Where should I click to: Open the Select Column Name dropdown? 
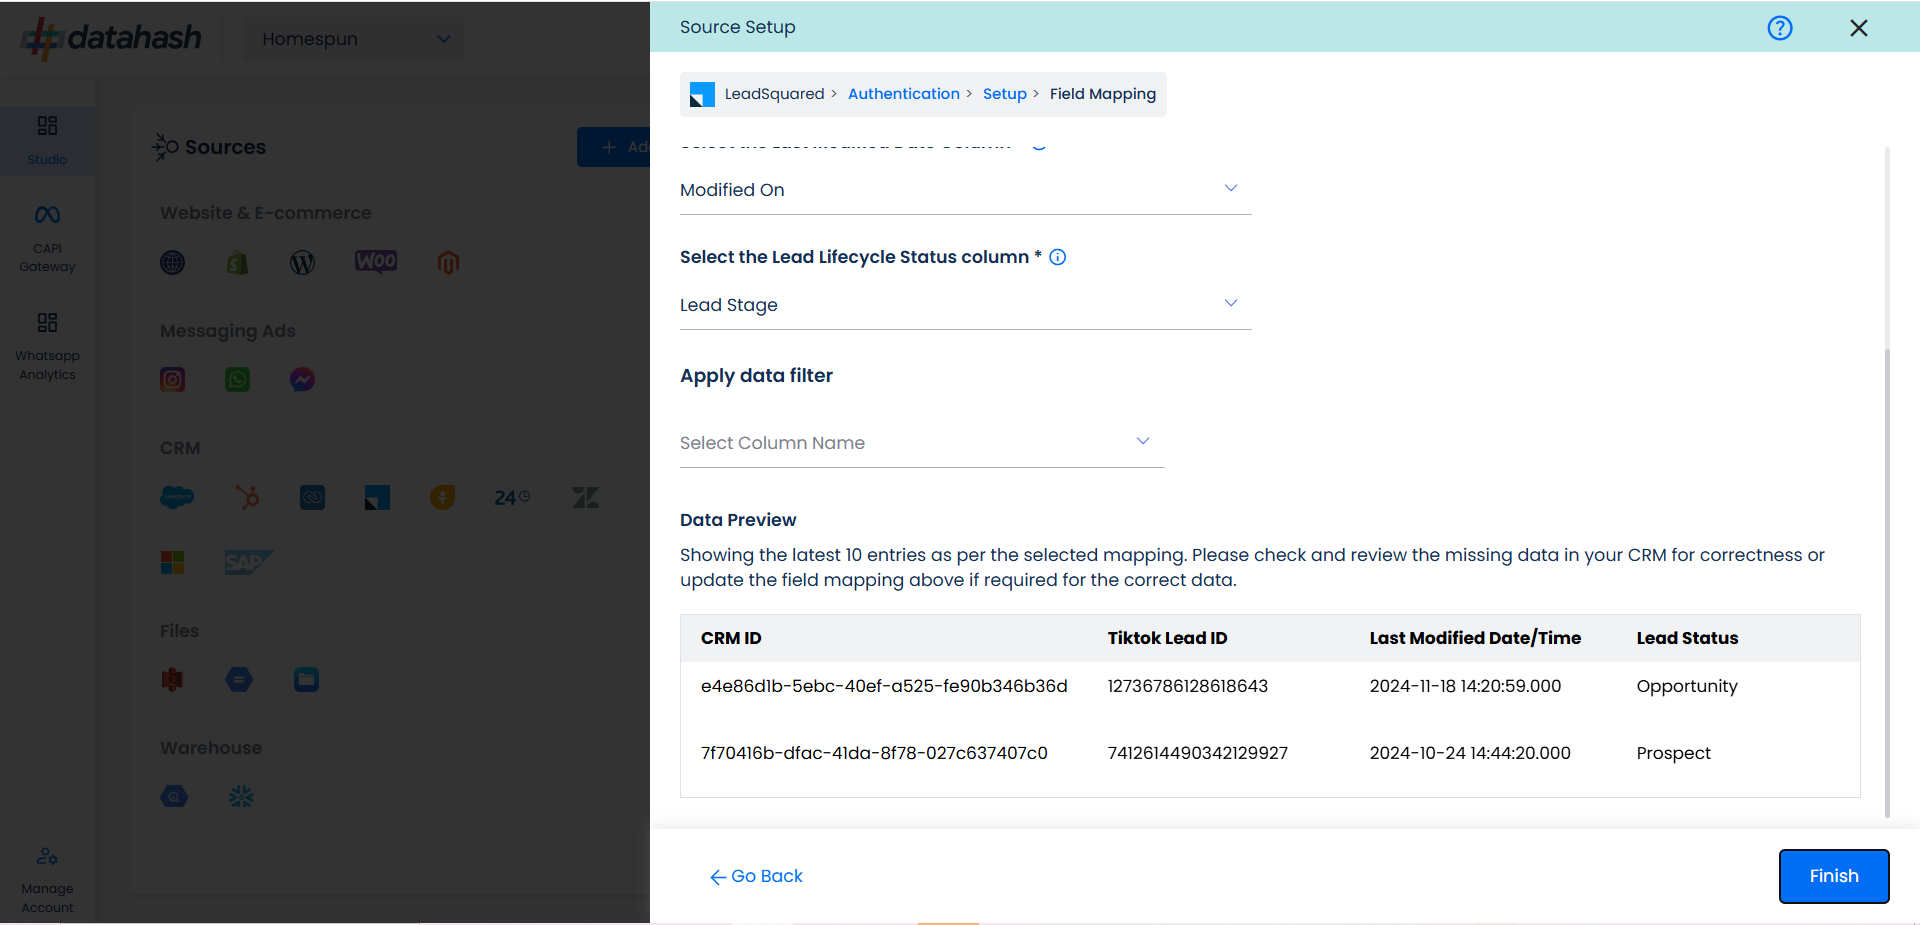(x=922, y=443)
